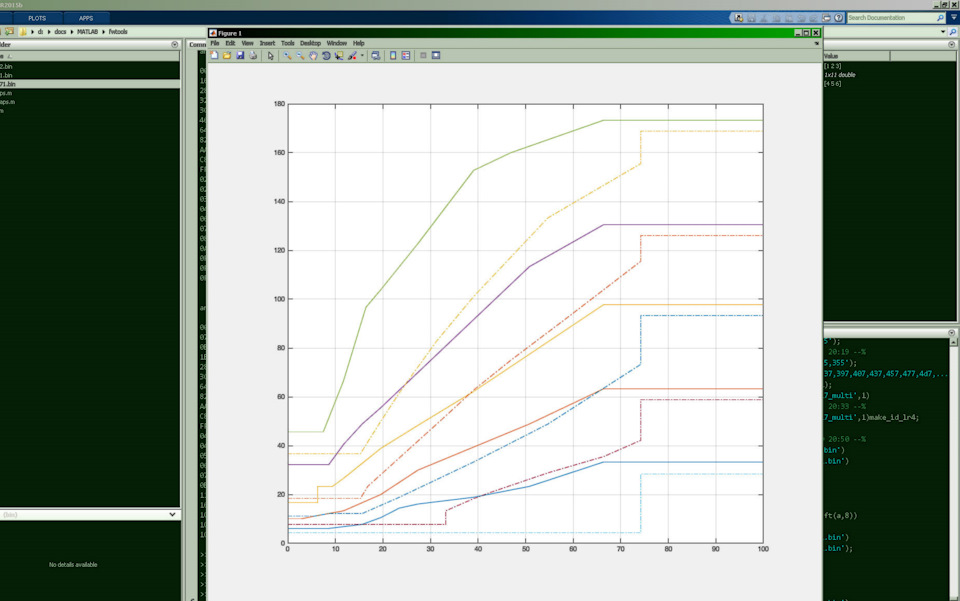Screen dimensions: 960x601
Task: Open the Brush color dropdown arrow
Action: click(362, 56)
